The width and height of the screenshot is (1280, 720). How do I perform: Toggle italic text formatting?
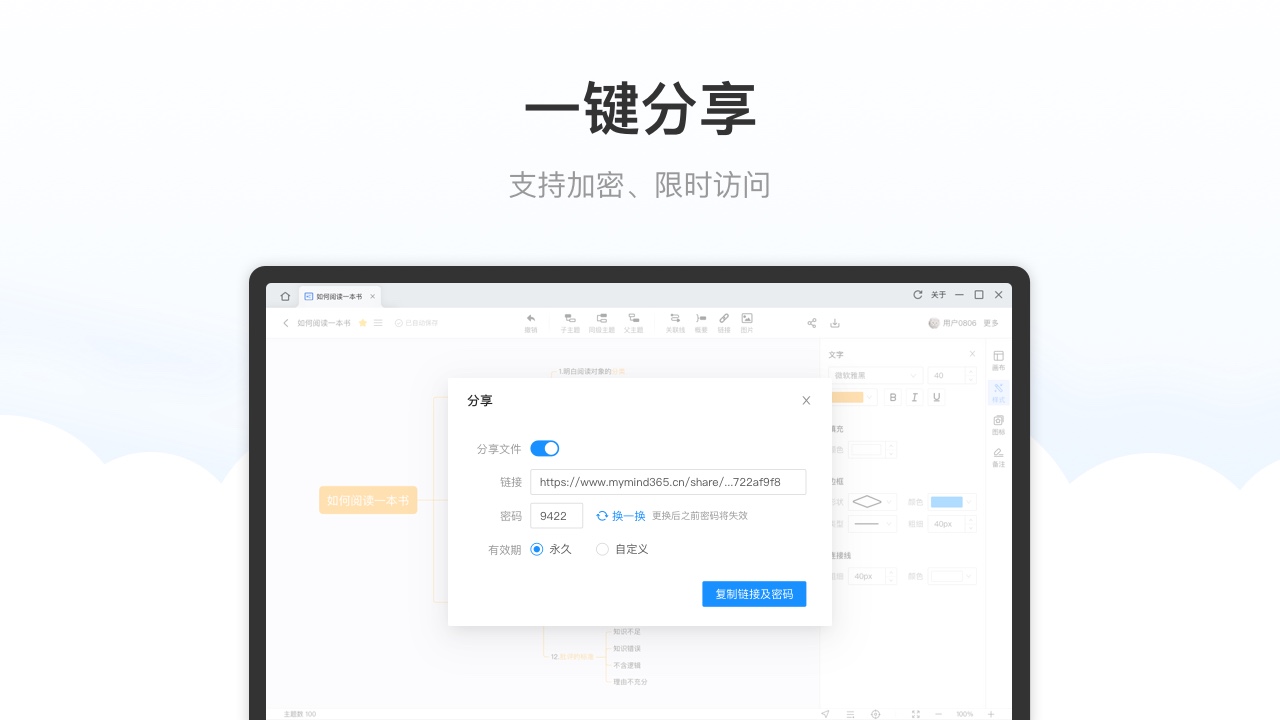(x=915, y=397)
